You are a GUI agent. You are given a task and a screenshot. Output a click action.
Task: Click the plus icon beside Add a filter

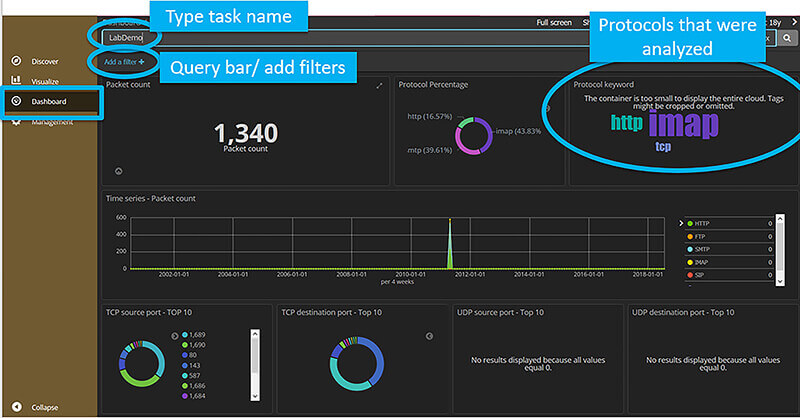tap(142, 62)
